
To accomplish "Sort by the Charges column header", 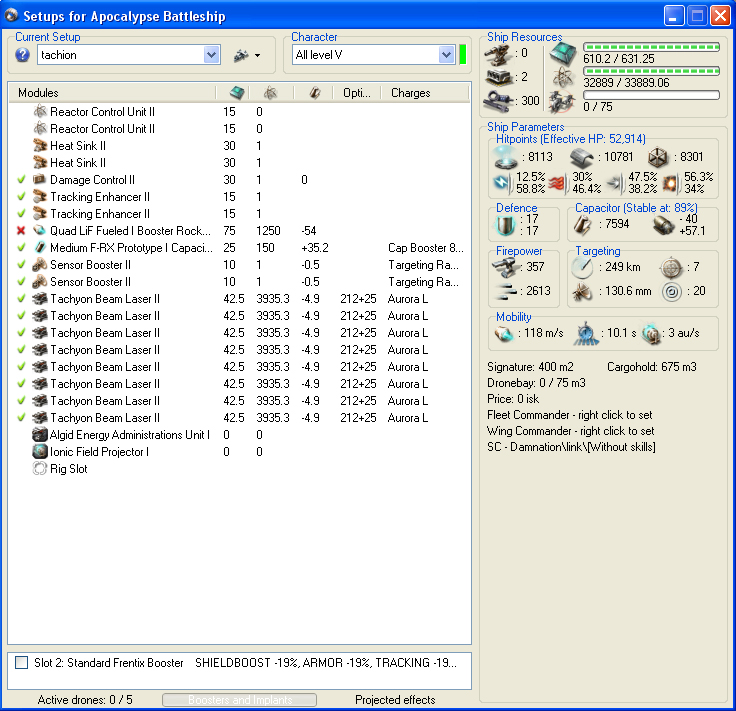I will 425,93.
